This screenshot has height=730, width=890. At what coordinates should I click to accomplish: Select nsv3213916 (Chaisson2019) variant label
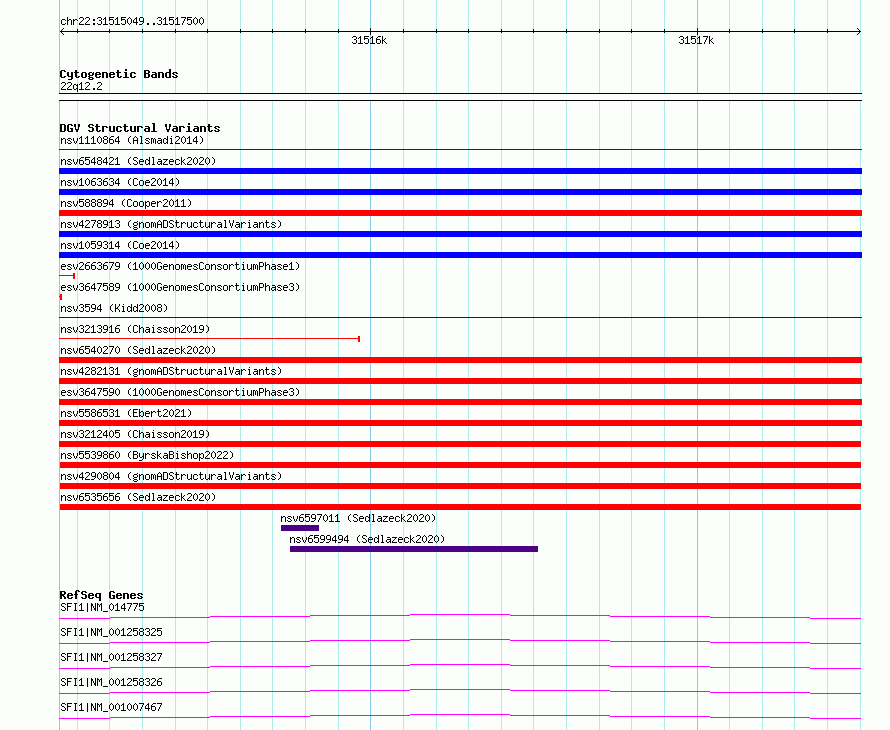[135, 329]
